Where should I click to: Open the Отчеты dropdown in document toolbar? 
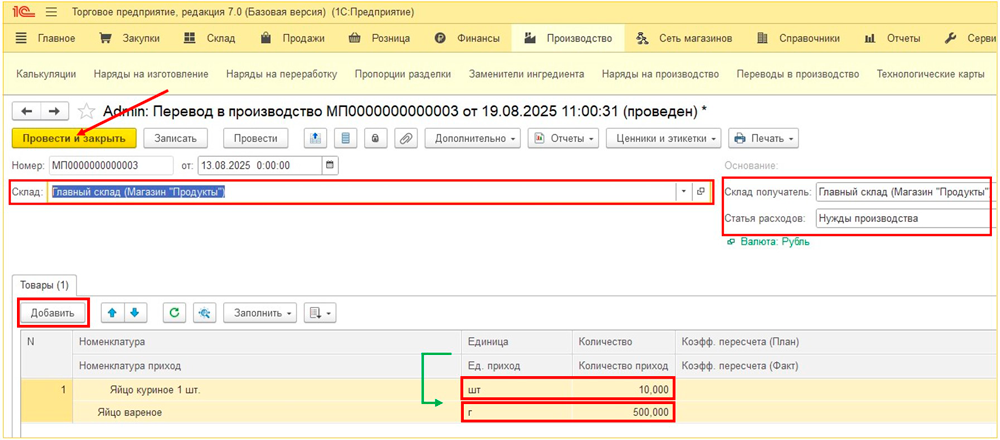point(565,138)
